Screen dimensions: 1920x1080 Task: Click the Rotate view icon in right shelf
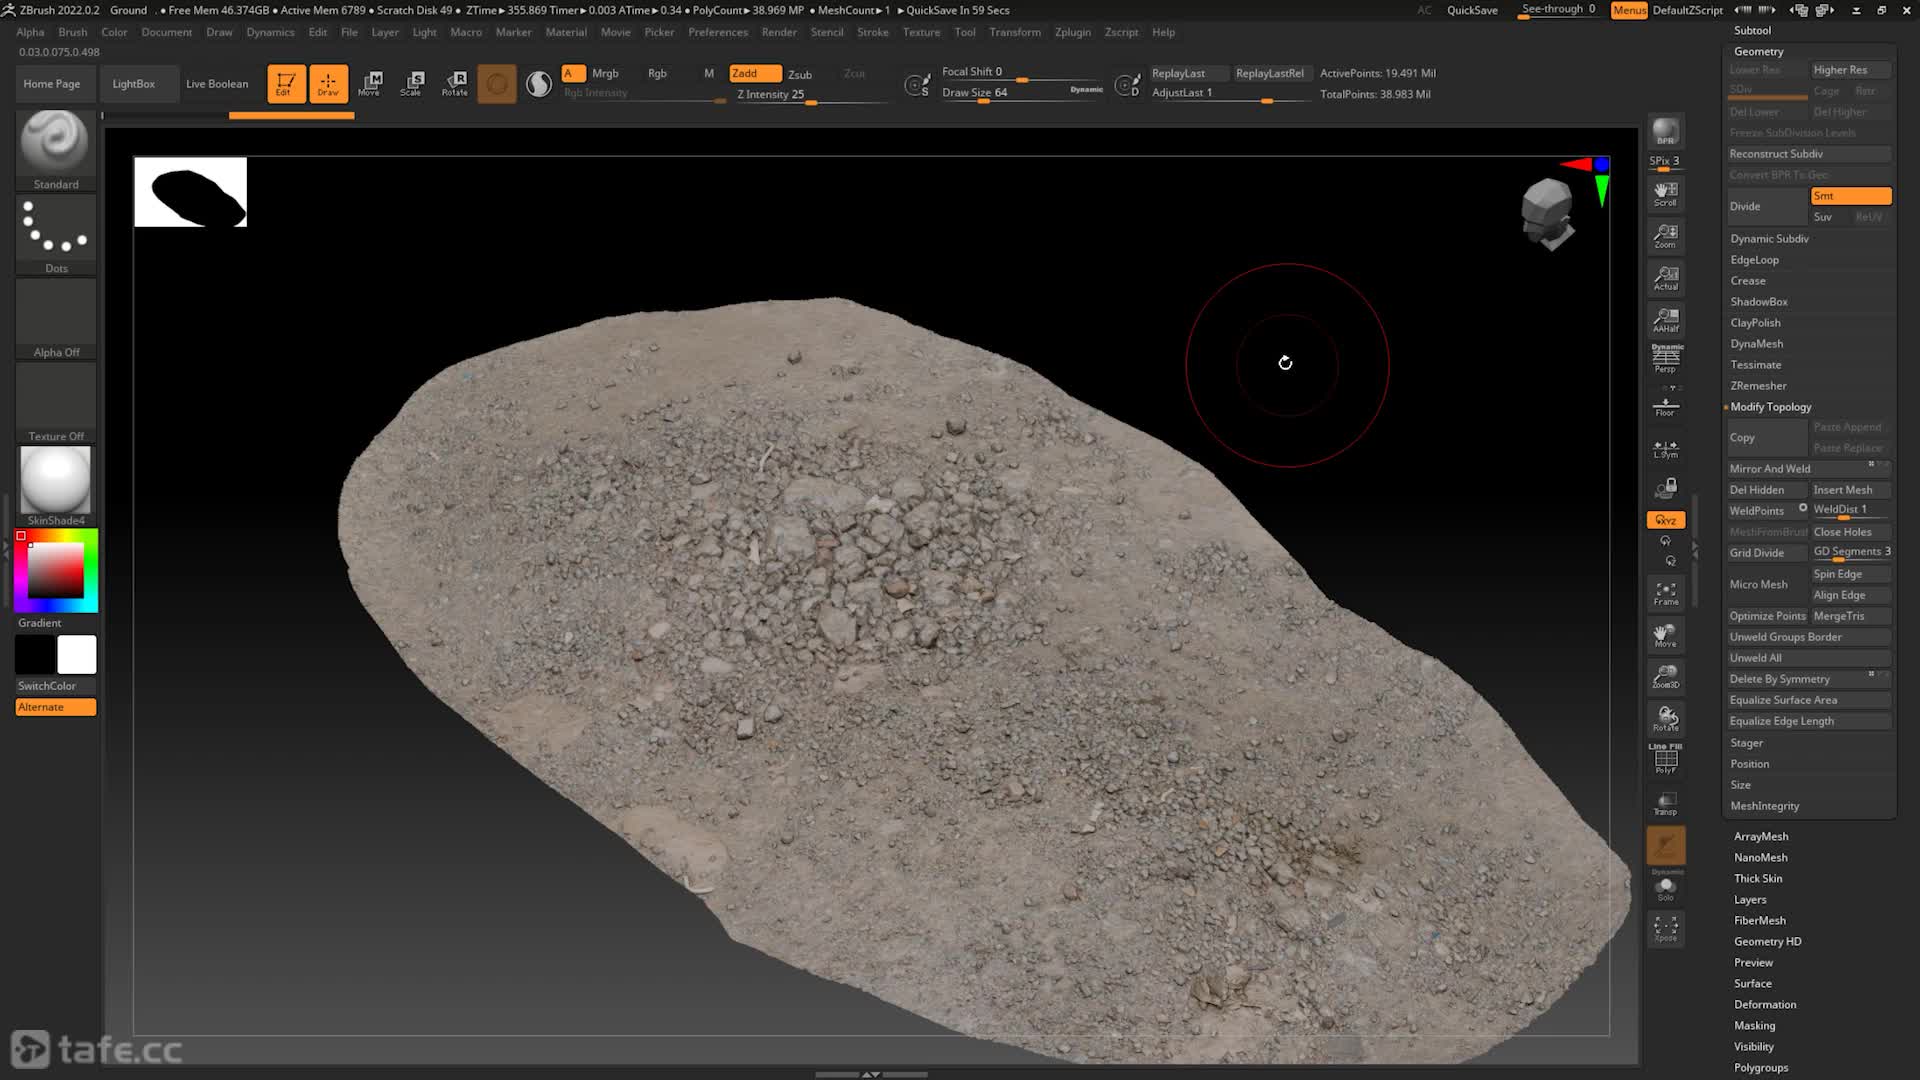click(1665, 719)
